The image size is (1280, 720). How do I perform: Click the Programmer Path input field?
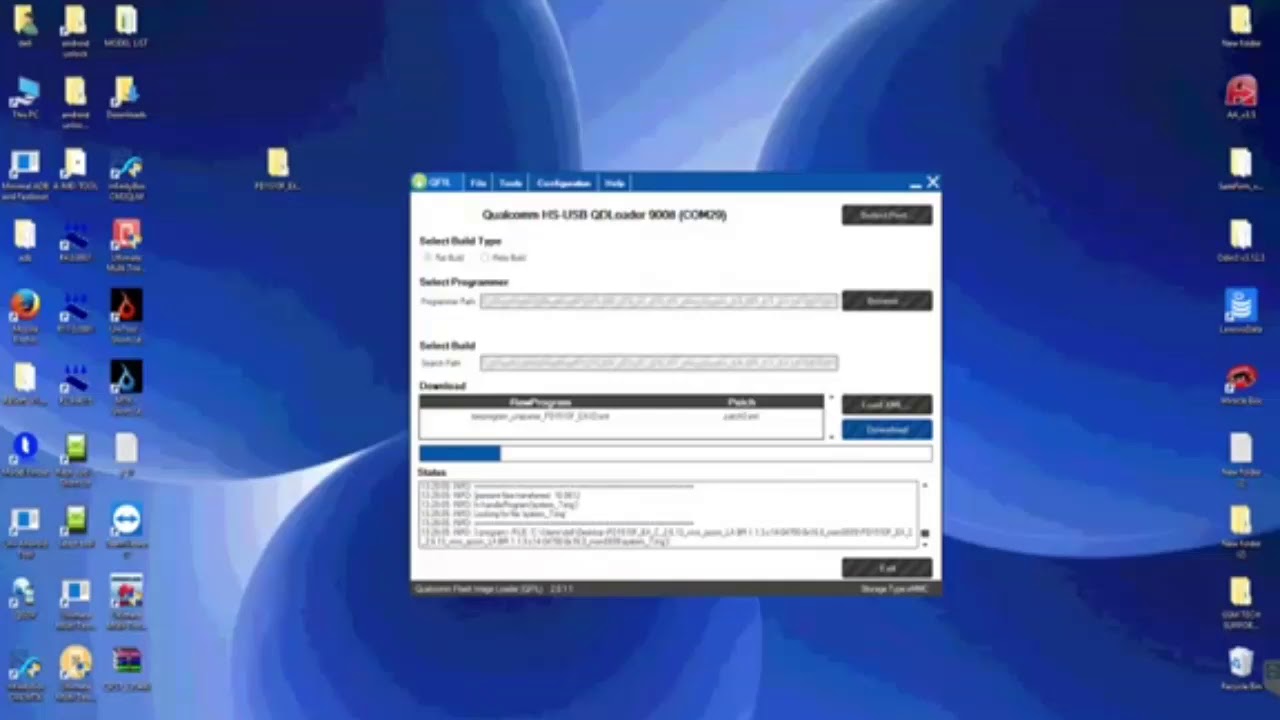click(x=659, y=301)
